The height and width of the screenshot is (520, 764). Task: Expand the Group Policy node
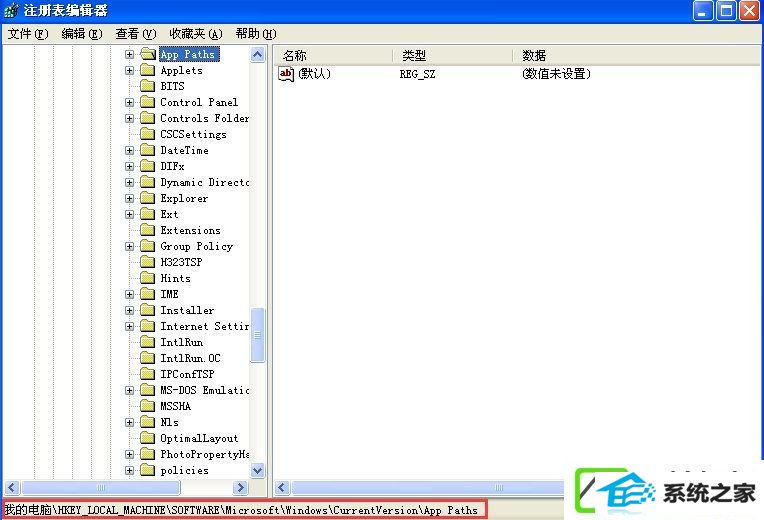tap(129, 247)
